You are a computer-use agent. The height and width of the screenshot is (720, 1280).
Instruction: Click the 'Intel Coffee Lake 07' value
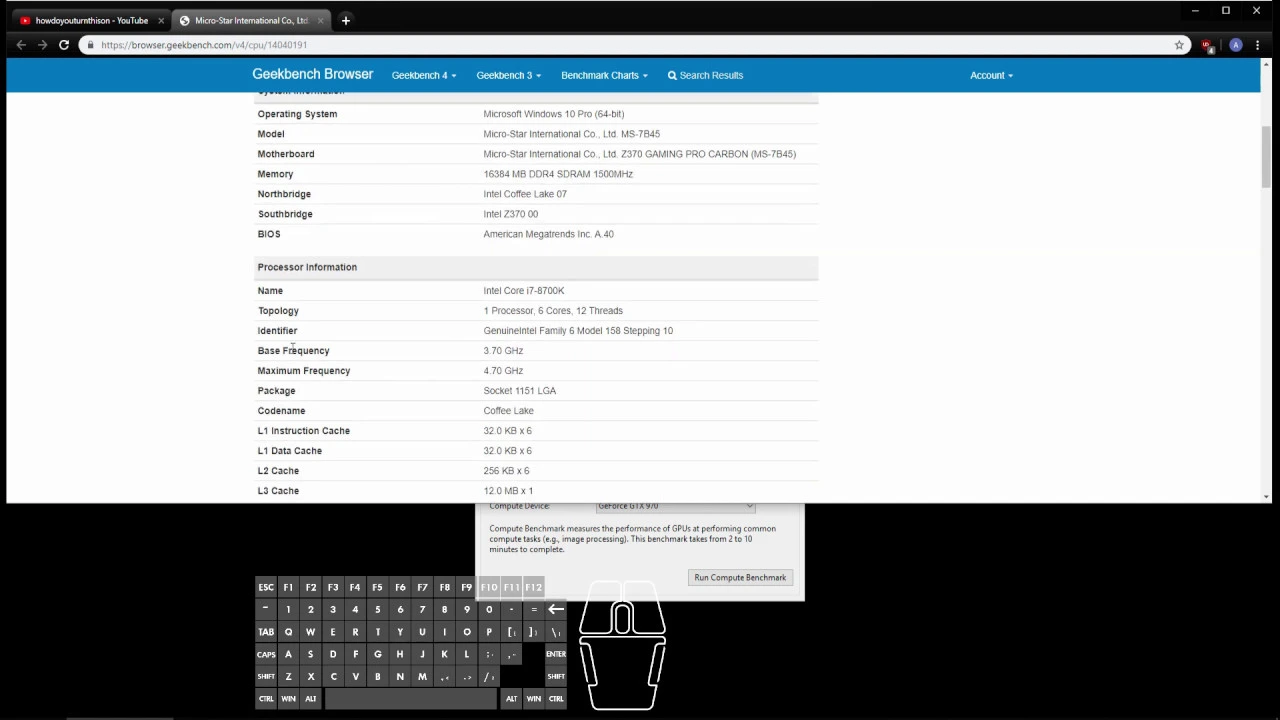525,194
